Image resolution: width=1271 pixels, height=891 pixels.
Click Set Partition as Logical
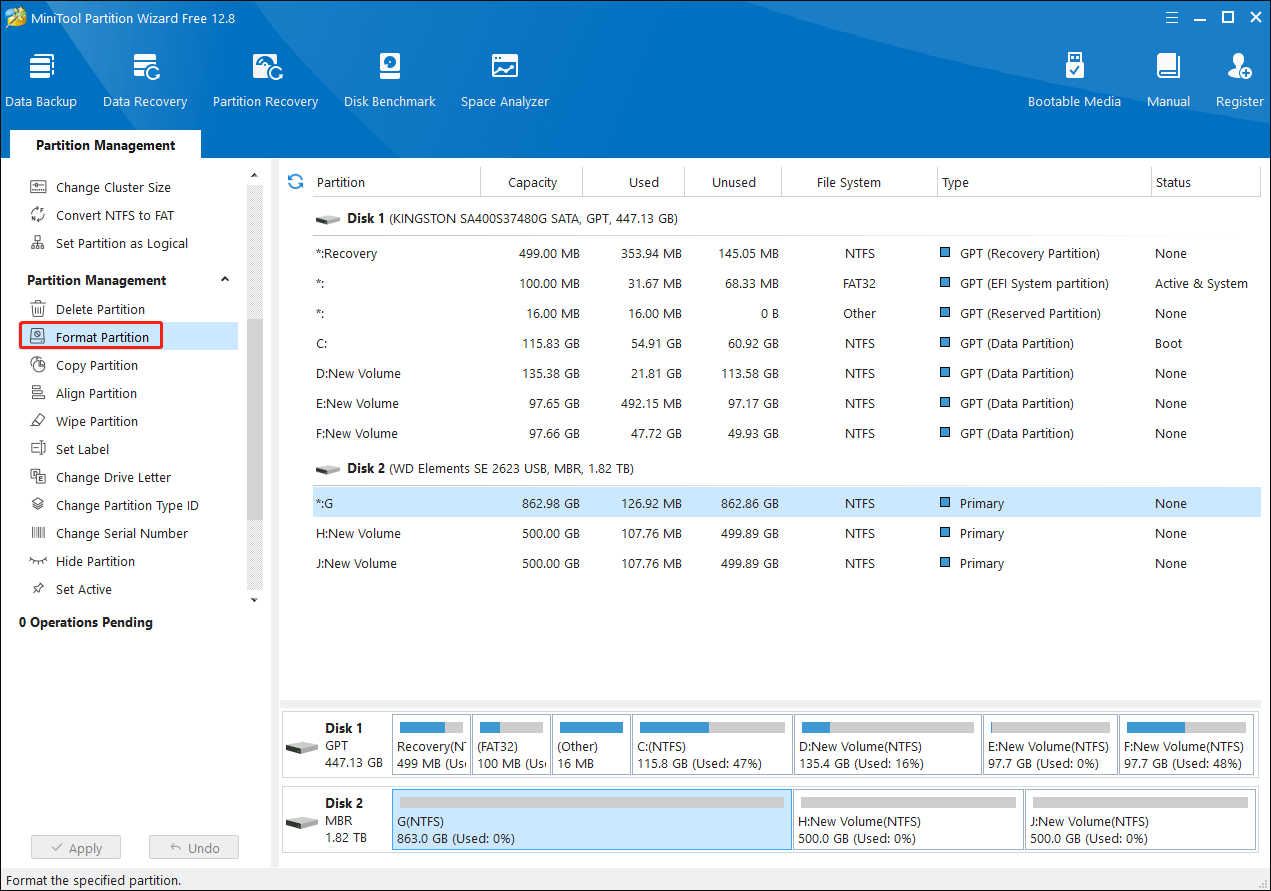pyautogui.click(x=108, y=243)
